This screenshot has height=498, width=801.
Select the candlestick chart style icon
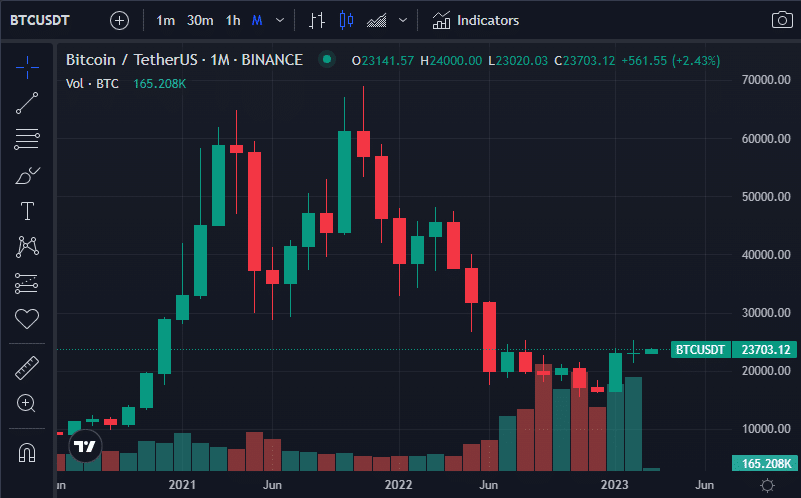(x=346, y=20)
